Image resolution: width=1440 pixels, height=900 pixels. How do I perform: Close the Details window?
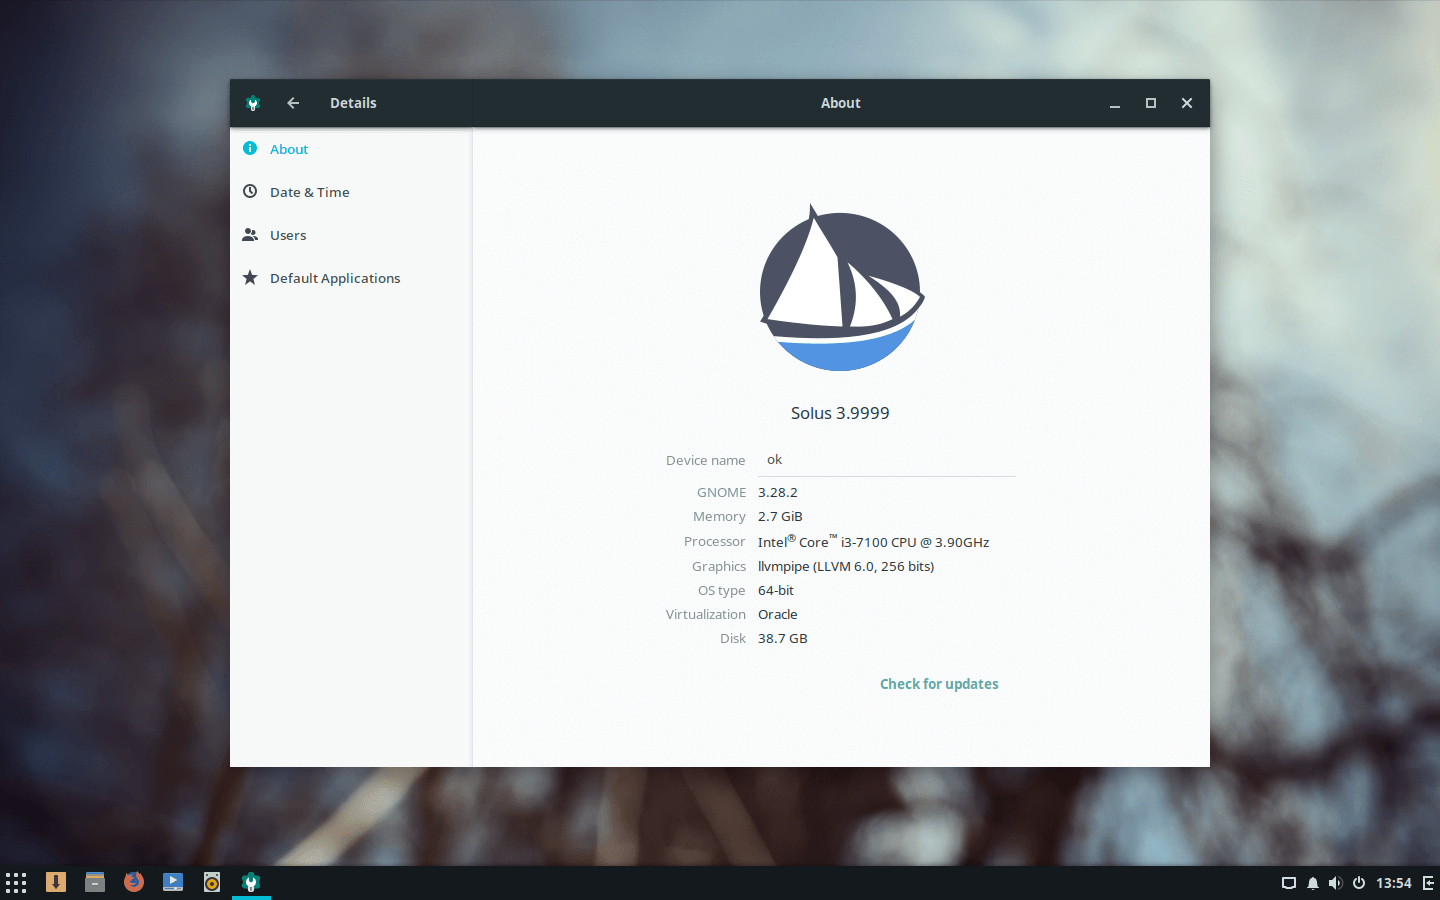point(1187,103)
